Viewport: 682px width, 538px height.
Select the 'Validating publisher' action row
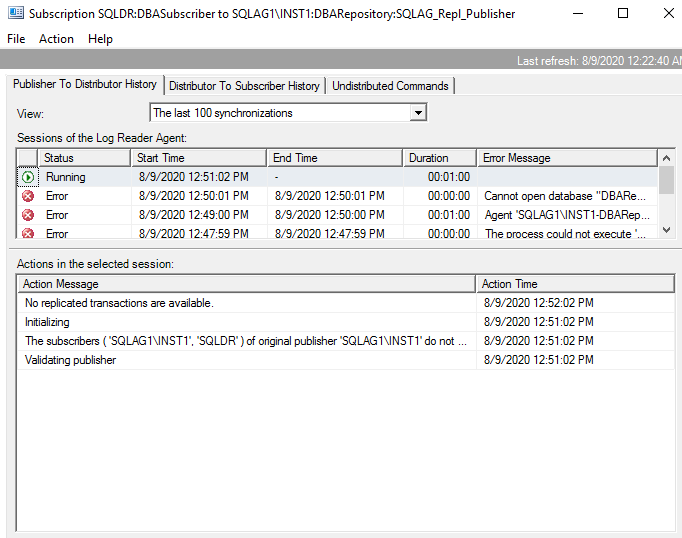[246, 360]
